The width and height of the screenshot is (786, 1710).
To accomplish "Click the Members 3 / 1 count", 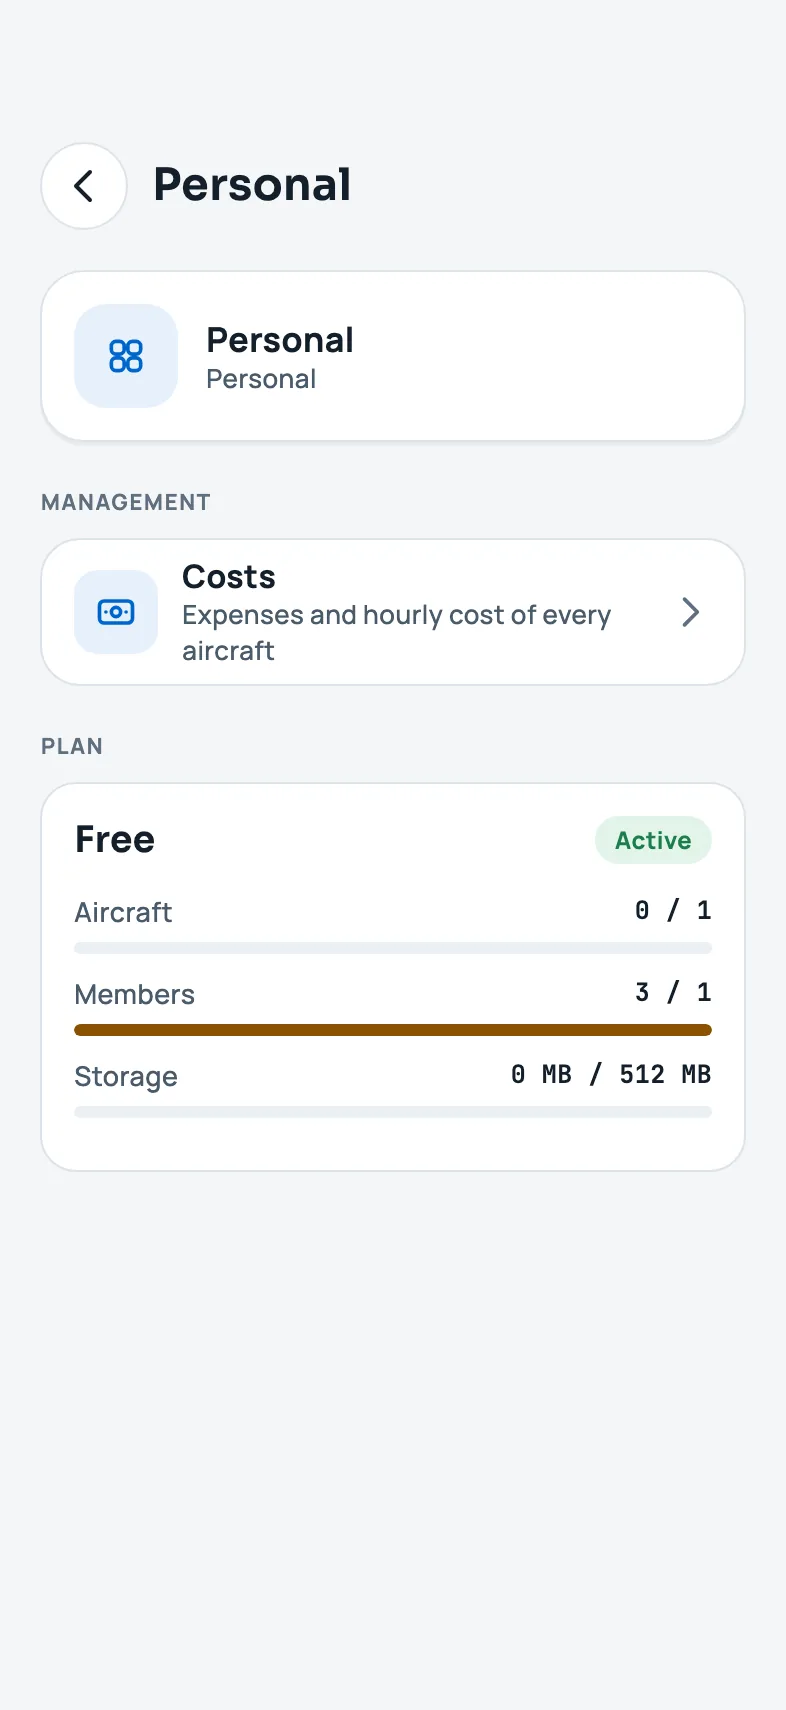I will click(x=673, y=992).
